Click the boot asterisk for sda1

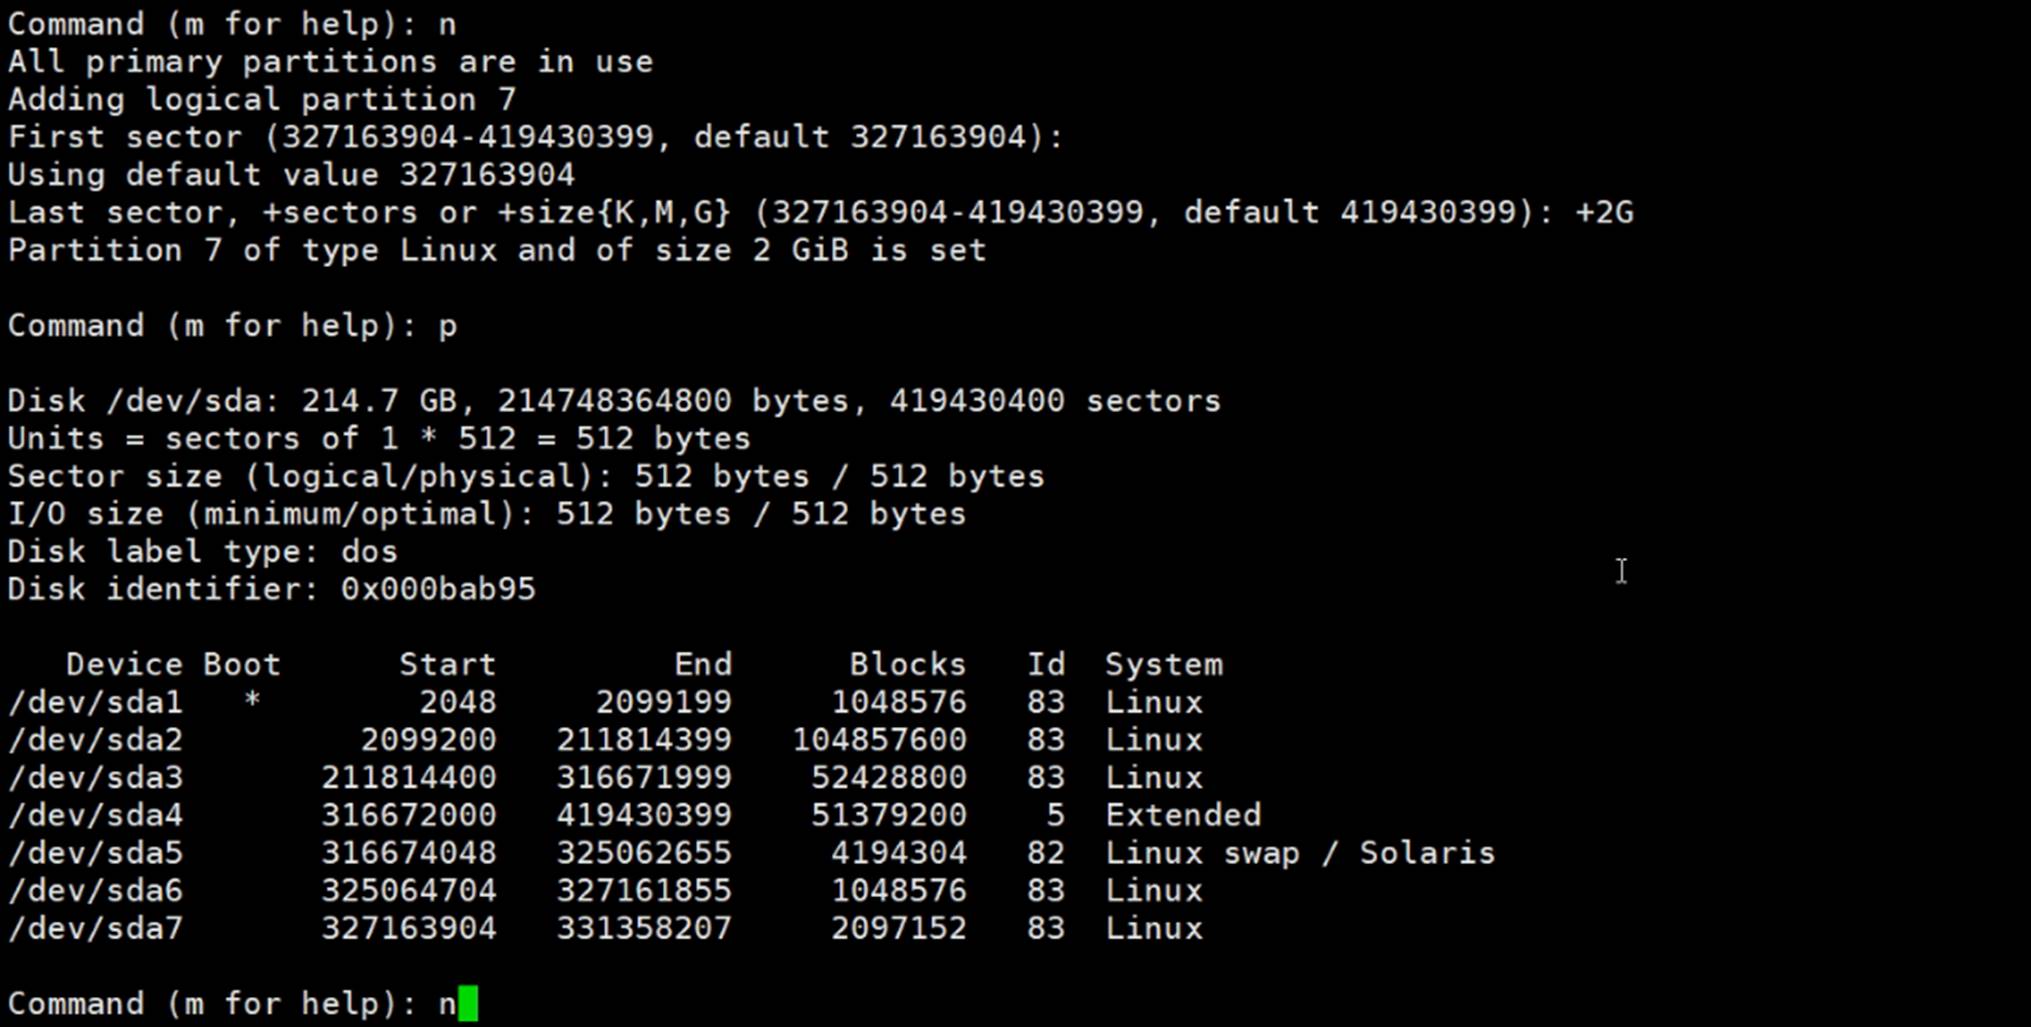(252, 702)
